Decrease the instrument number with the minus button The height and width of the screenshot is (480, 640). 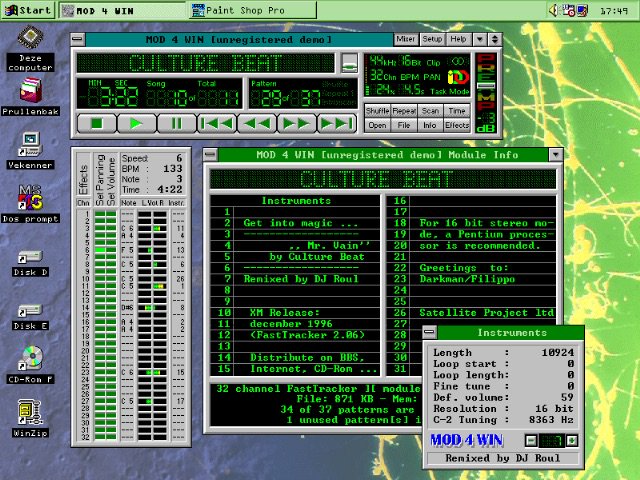coord(531,440)
